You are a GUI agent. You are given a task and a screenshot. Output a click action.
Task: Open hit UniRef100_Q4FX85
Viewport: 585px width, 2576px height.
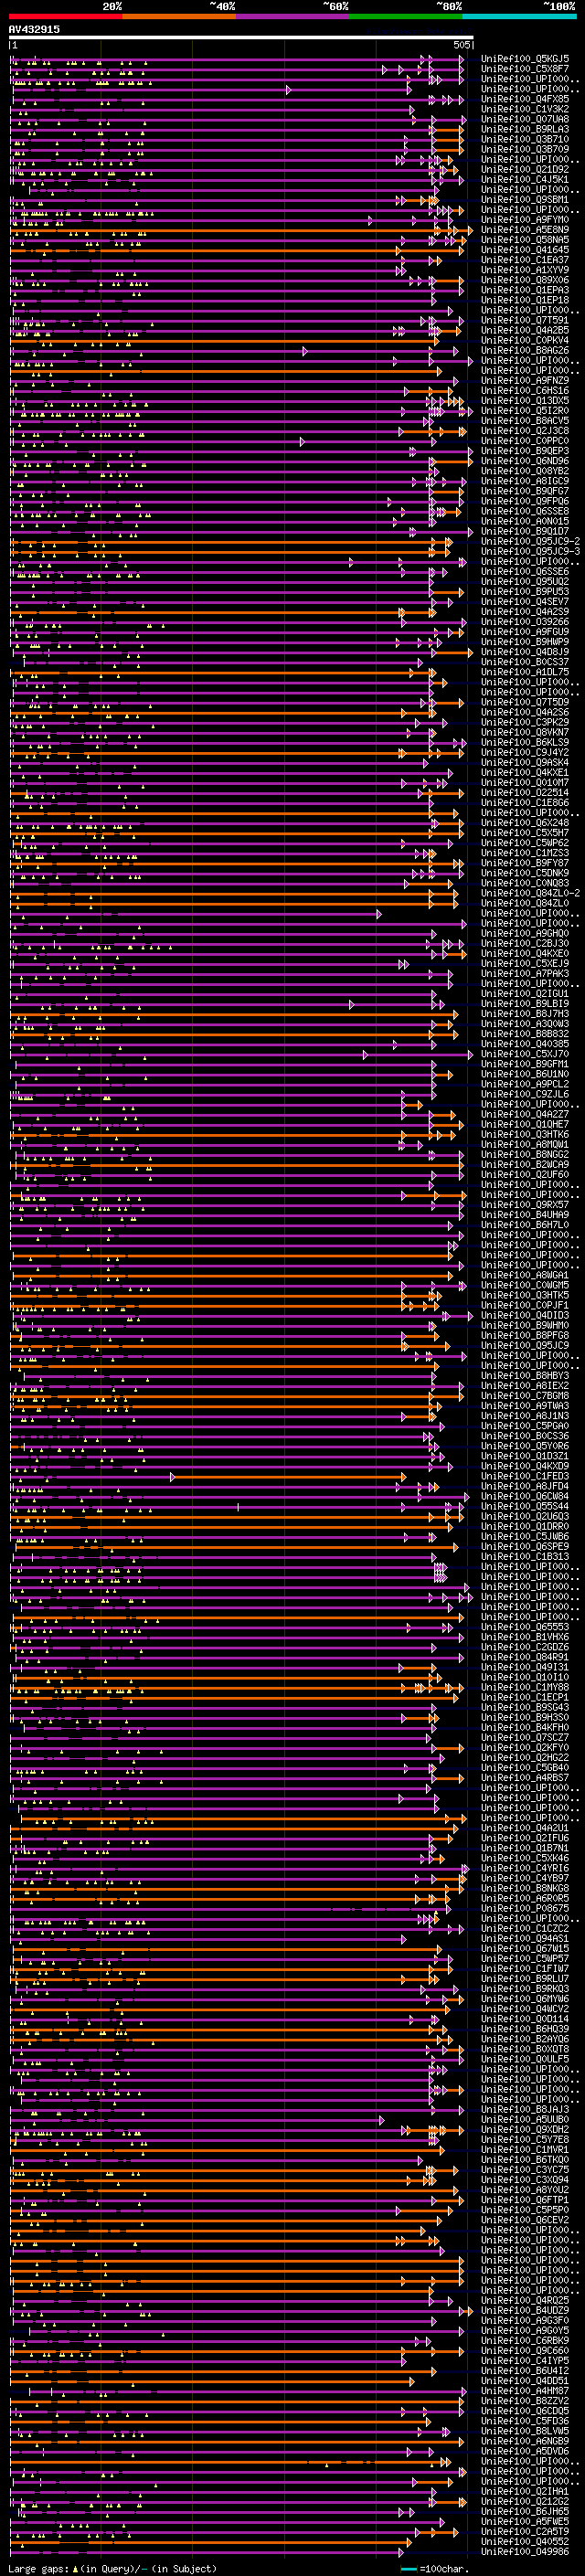525,99
